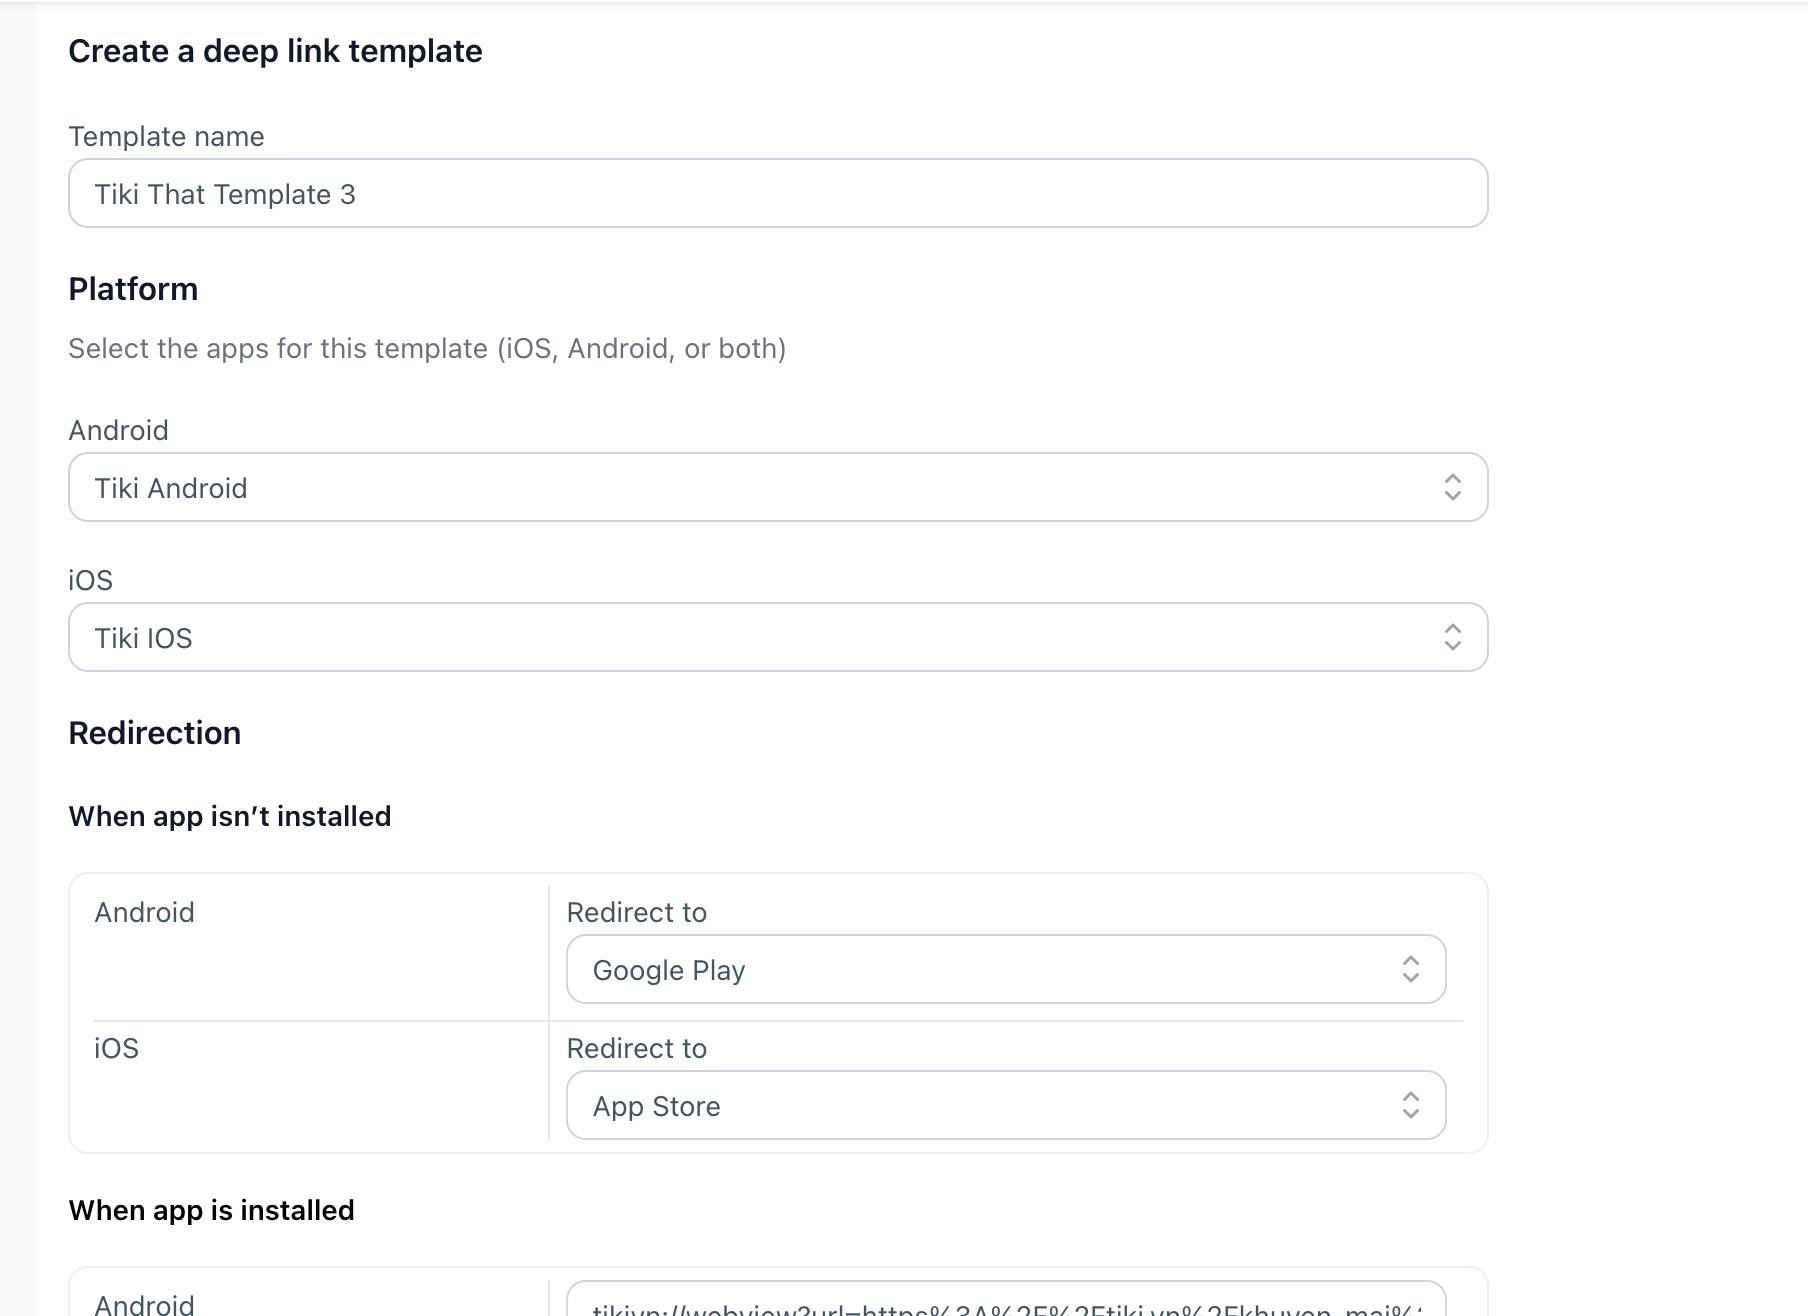Image resolution: width=1808 pixels, height=1316 pixels.
Task: Click the 'Template name' label
Action: (166, 136)
